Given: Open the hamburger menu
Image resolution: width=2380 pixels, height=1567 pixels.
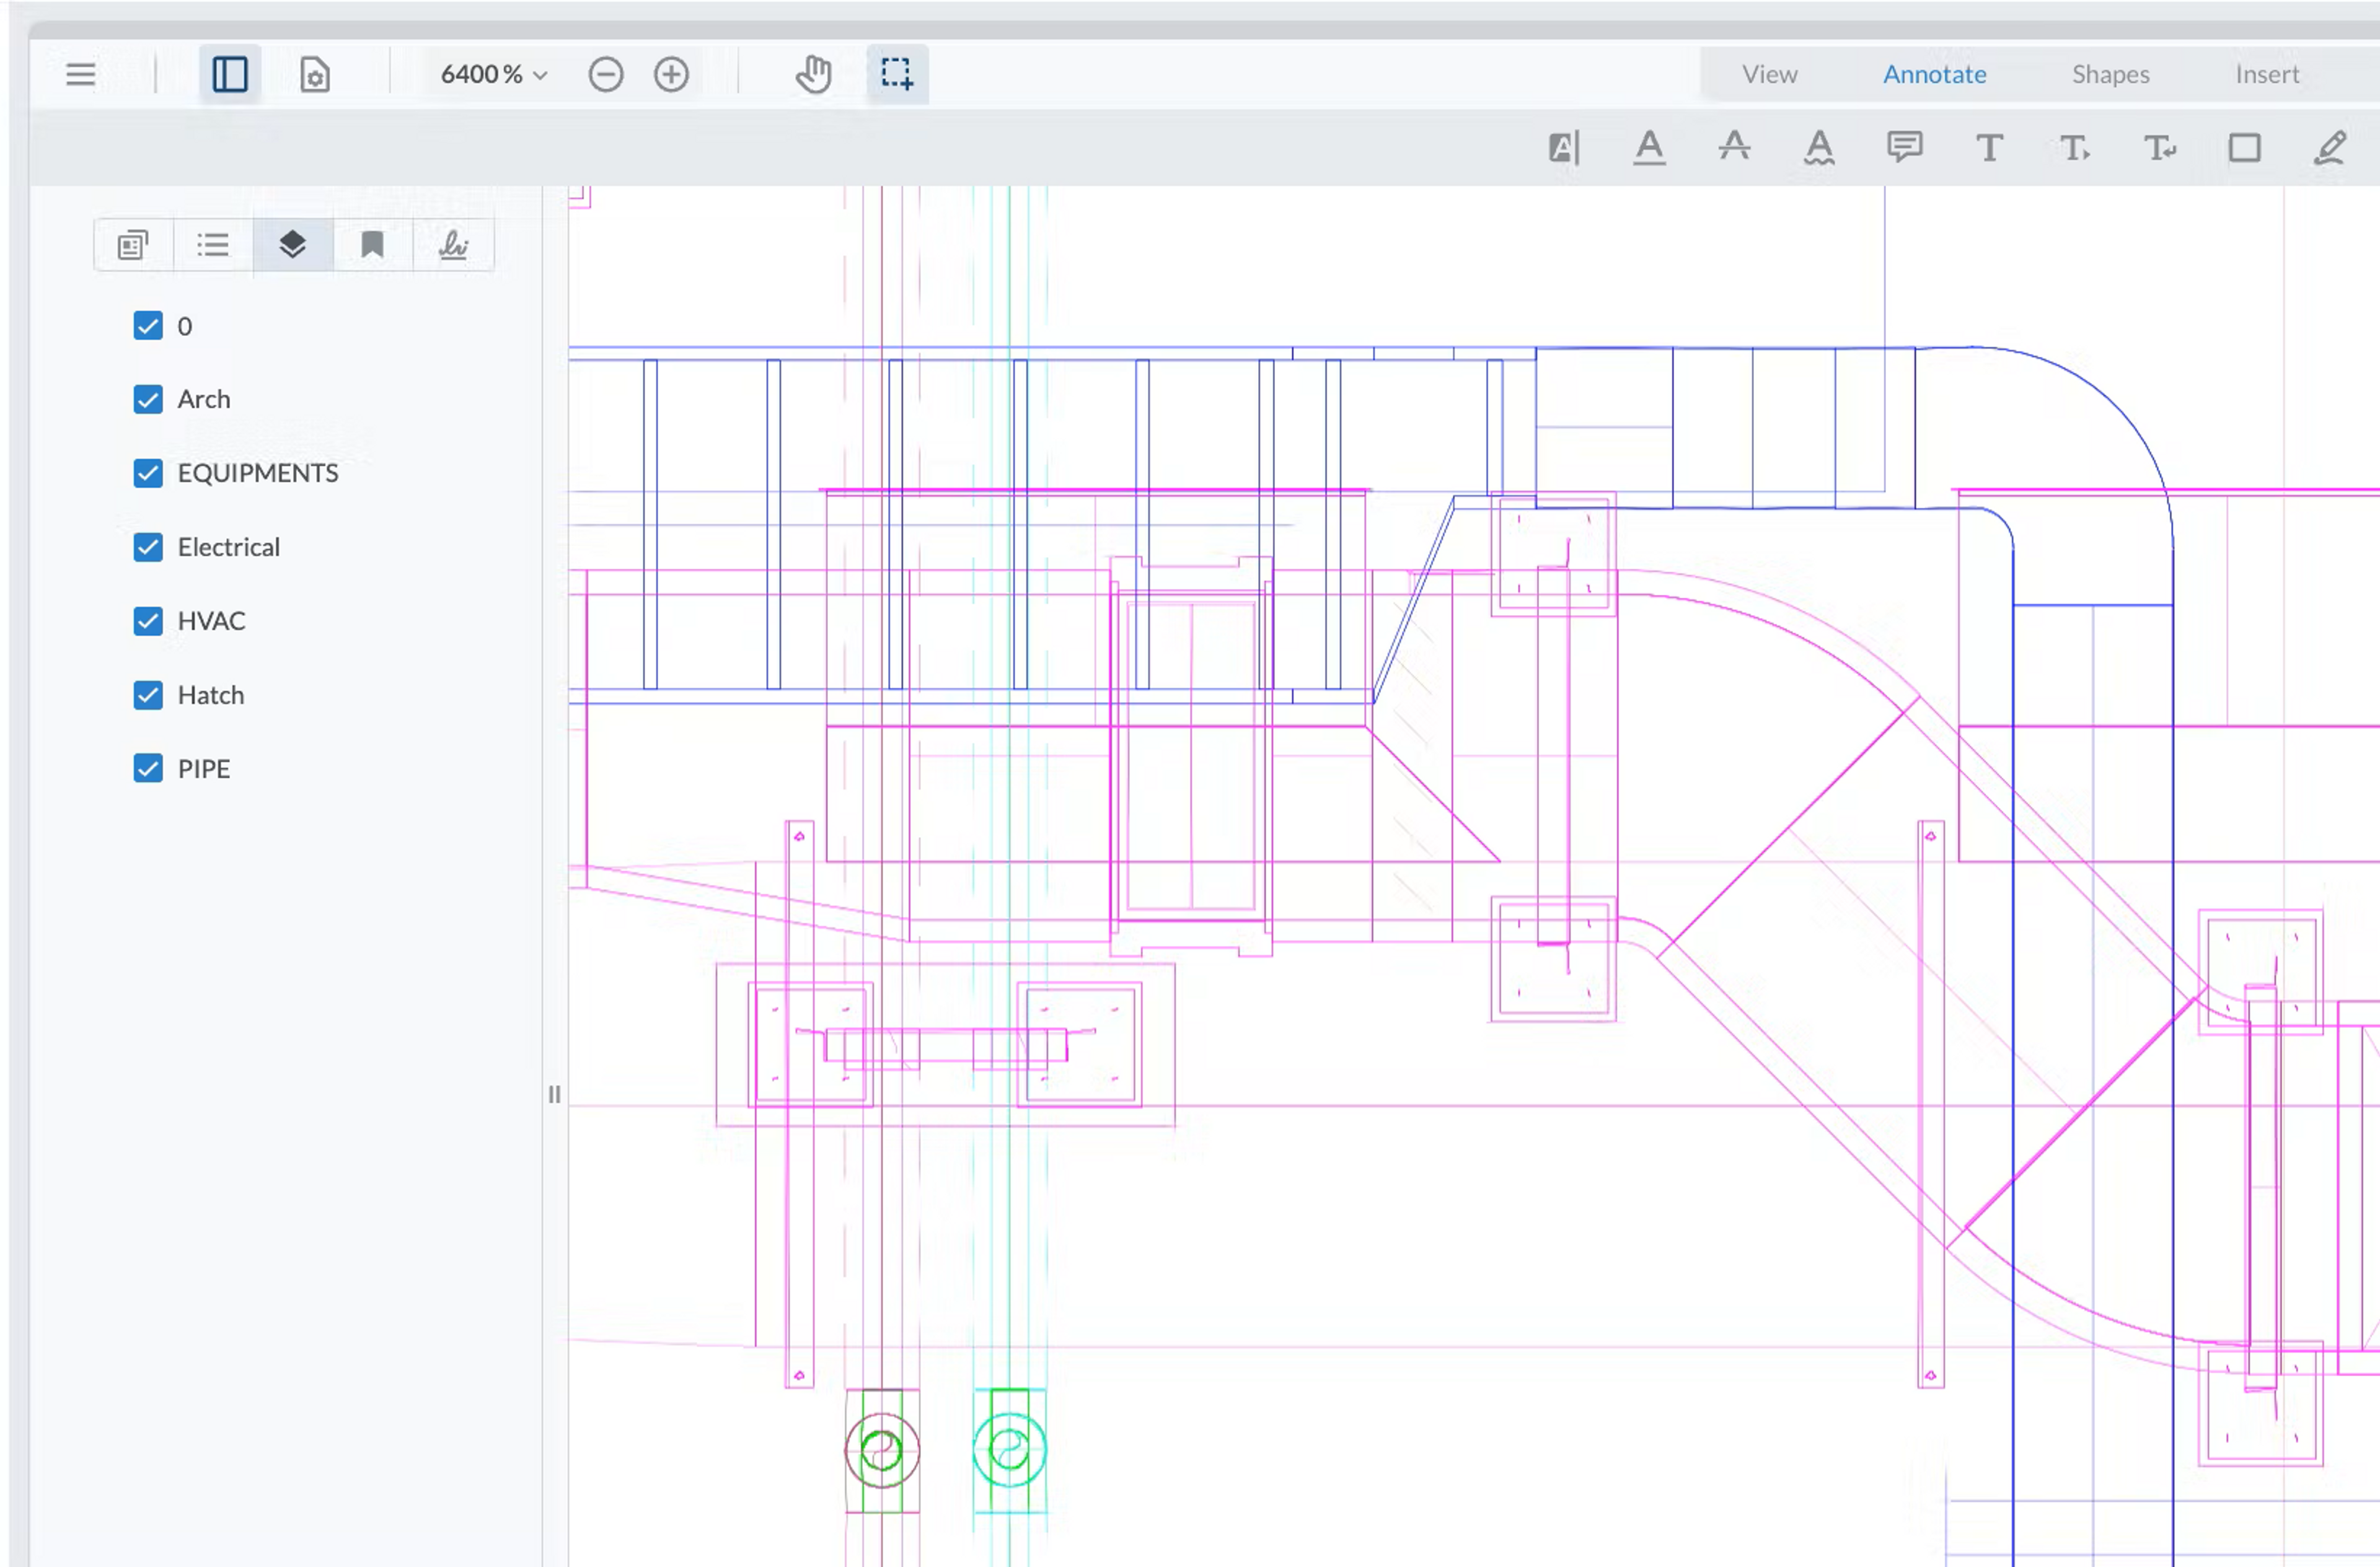Looking at the screenshot, I should click(x=81, y=74).
